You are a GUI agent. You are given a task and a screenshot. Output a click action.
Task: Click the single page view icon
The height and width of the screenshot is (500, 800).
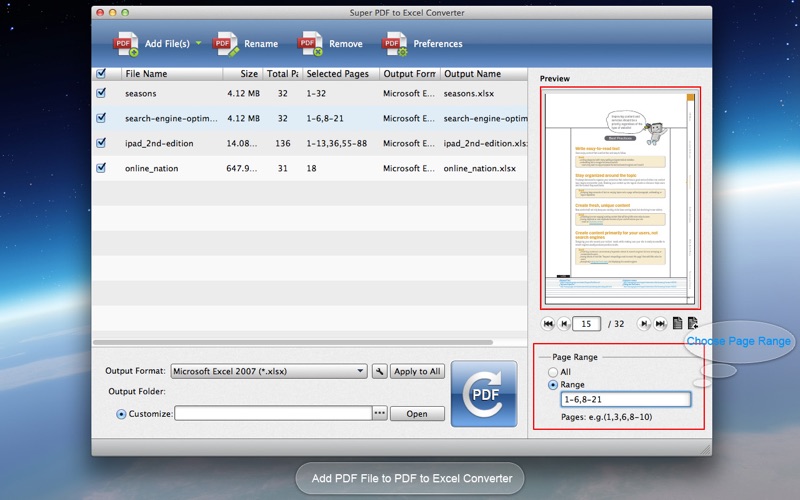tap(678, 323)
